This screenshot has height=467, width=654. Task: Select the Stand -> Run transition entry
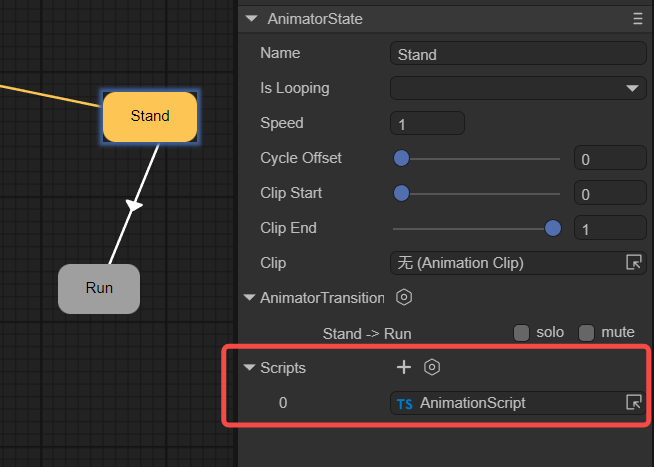pyautogui.click(x=366, y=333)
